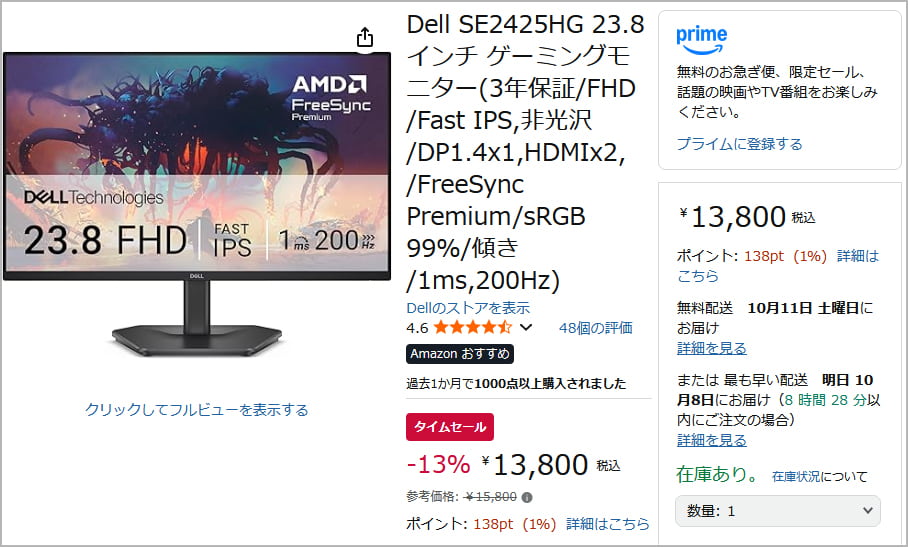Open points 詳細はこちら link under product price
This screenshot has width=908, height=547.
[x=607, y=523]
